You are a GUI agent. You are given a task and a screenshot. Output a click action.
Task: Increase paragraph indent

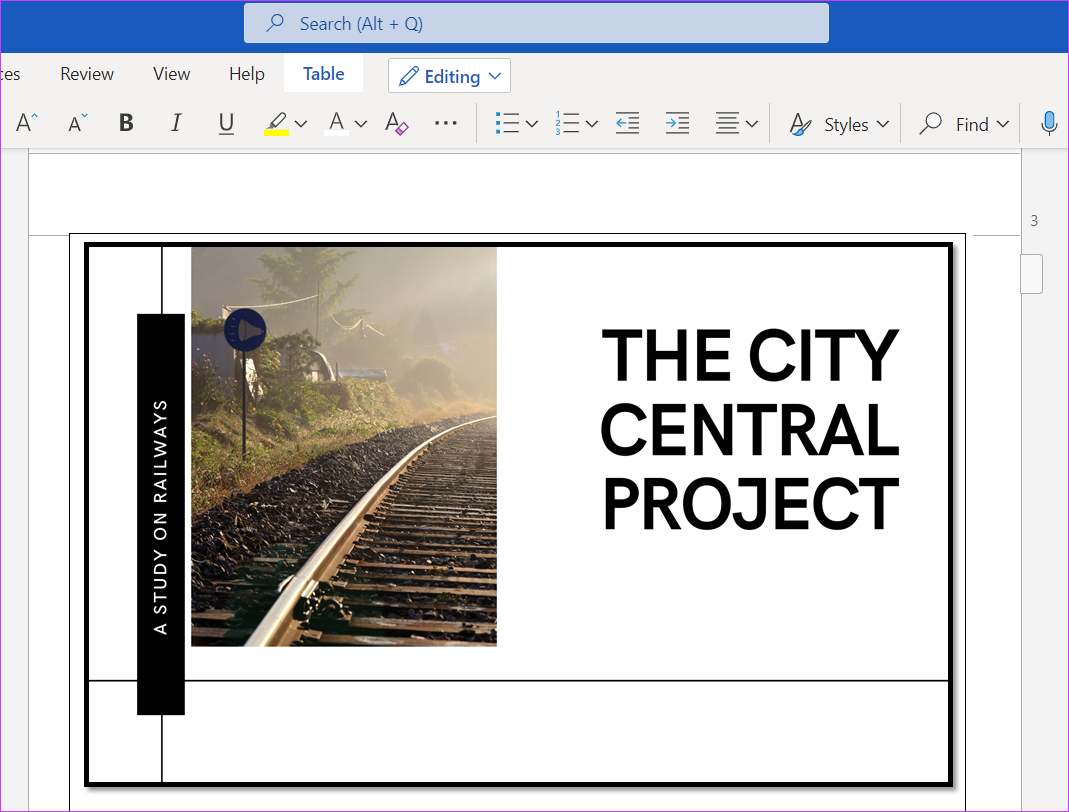677,122
